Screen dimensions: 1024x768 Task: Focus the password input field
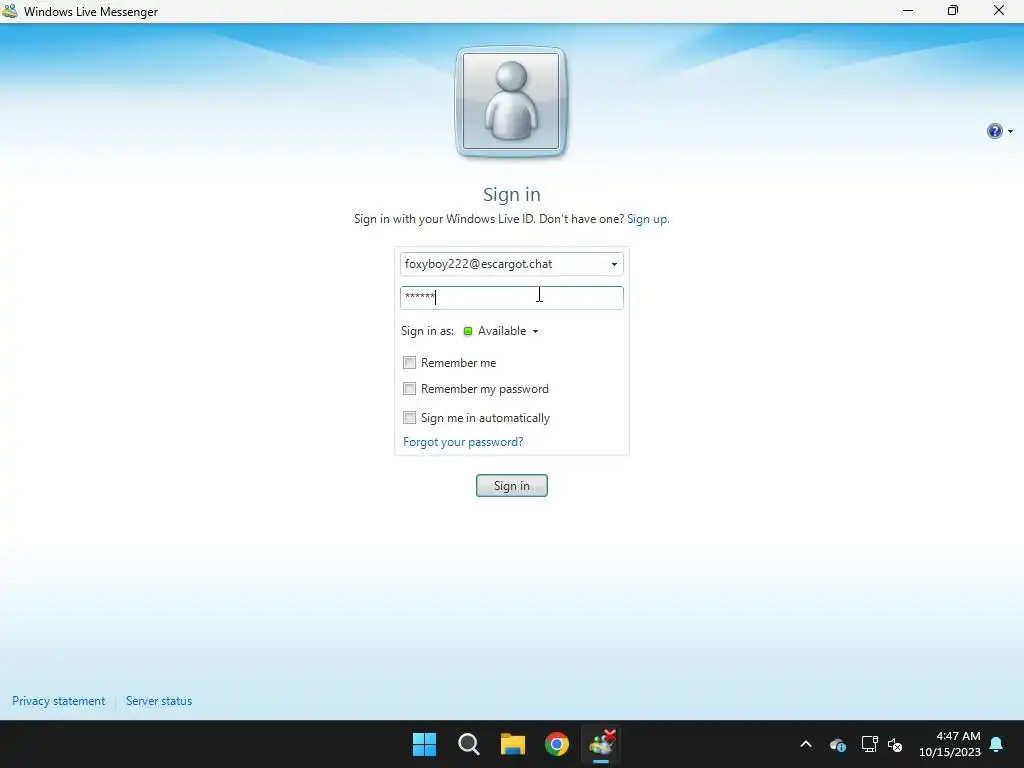click(511, 297)
